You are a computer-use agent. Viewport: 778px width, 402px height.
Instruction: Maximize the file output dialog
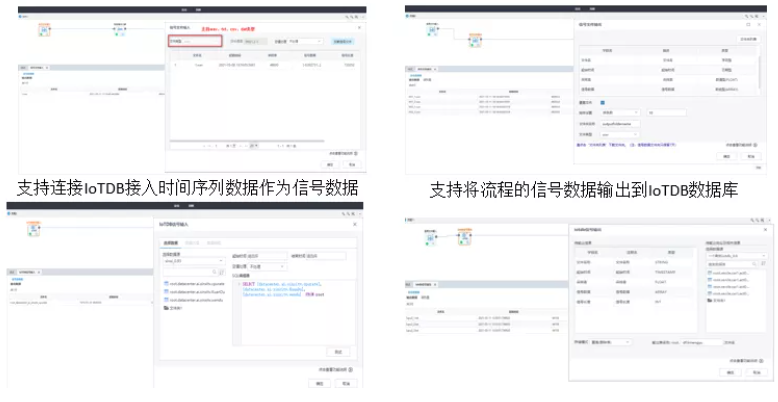tap(748, 24)
